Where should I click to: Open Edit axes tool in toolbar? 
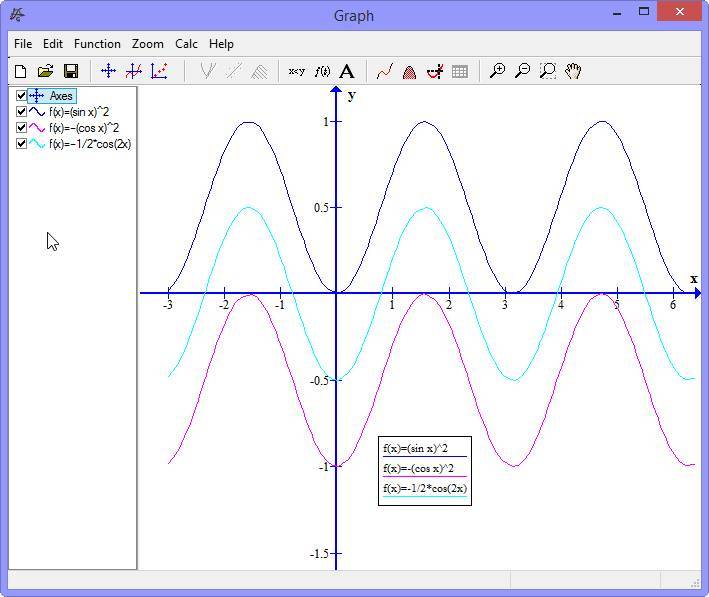pyautogui.click(x=108, y=71)
